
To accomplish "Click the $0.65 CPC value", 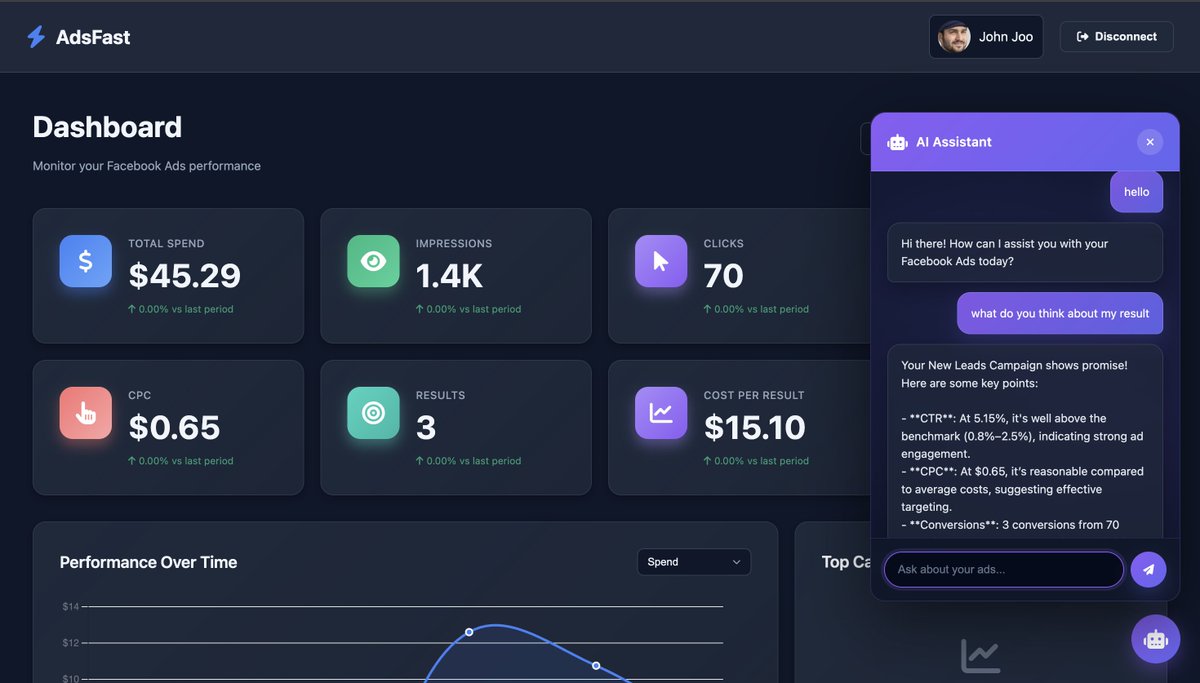I will [175, 428].
